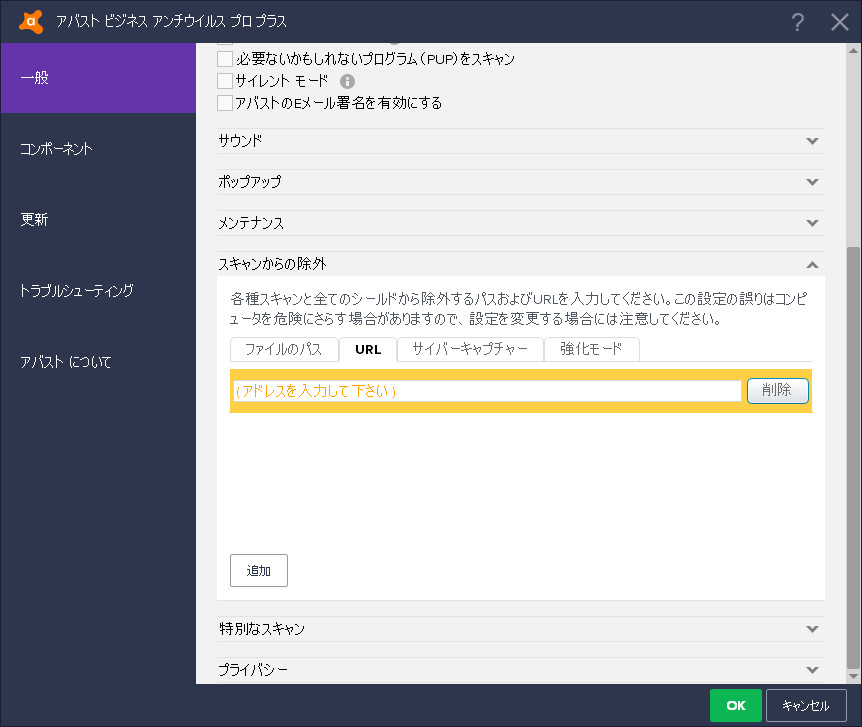Confirm settings with OK button
The width and height of the screenshot is (862, 727).
(x=736, y=706)
